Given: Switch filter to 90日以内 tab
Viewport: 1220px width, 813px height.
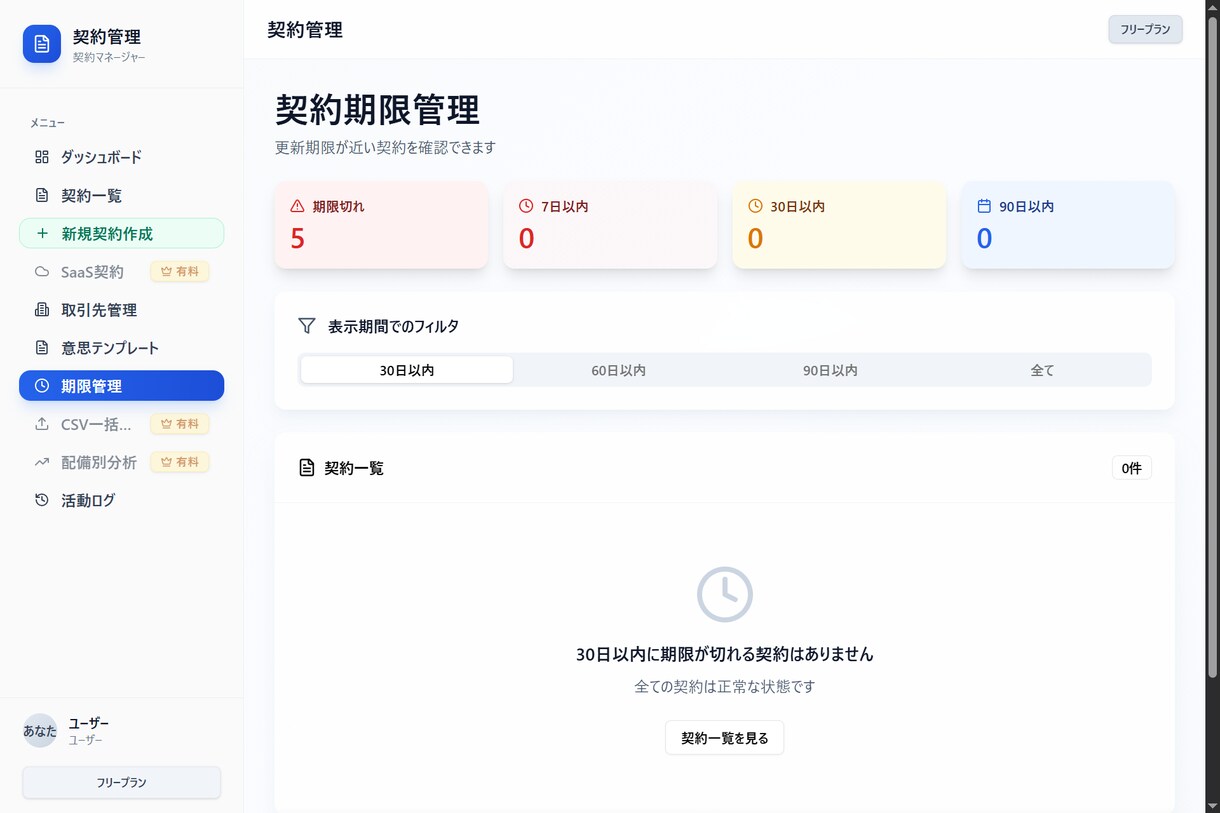Looking at the screenshot, I should click(831, 370).
